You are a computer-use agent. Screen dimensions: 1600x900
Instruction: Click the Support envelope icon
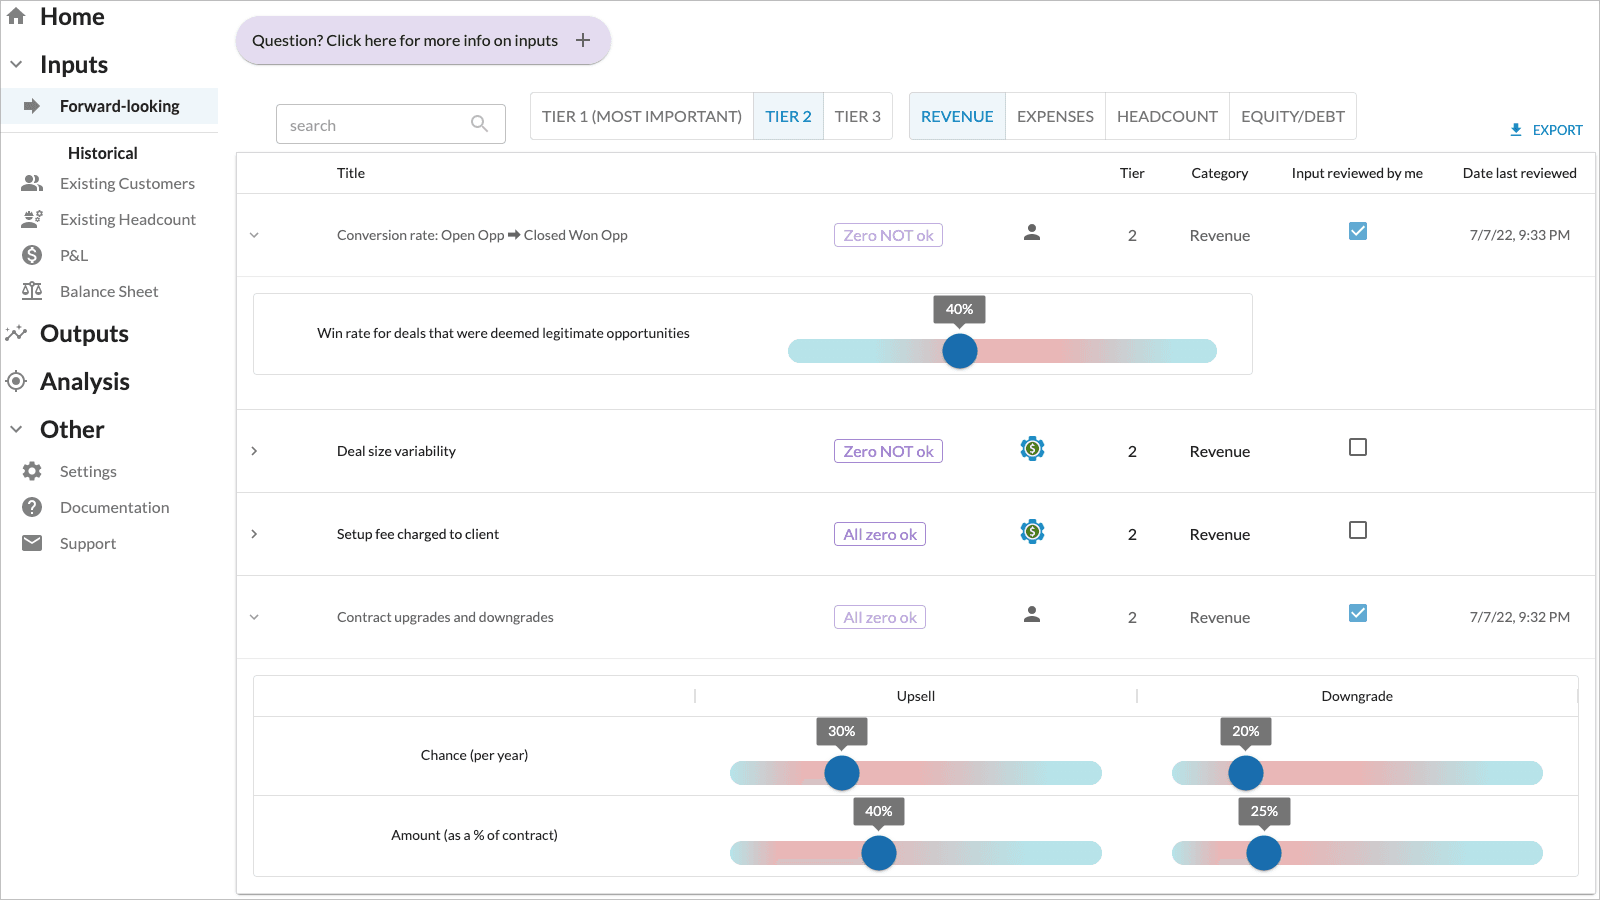coord(32,543)
